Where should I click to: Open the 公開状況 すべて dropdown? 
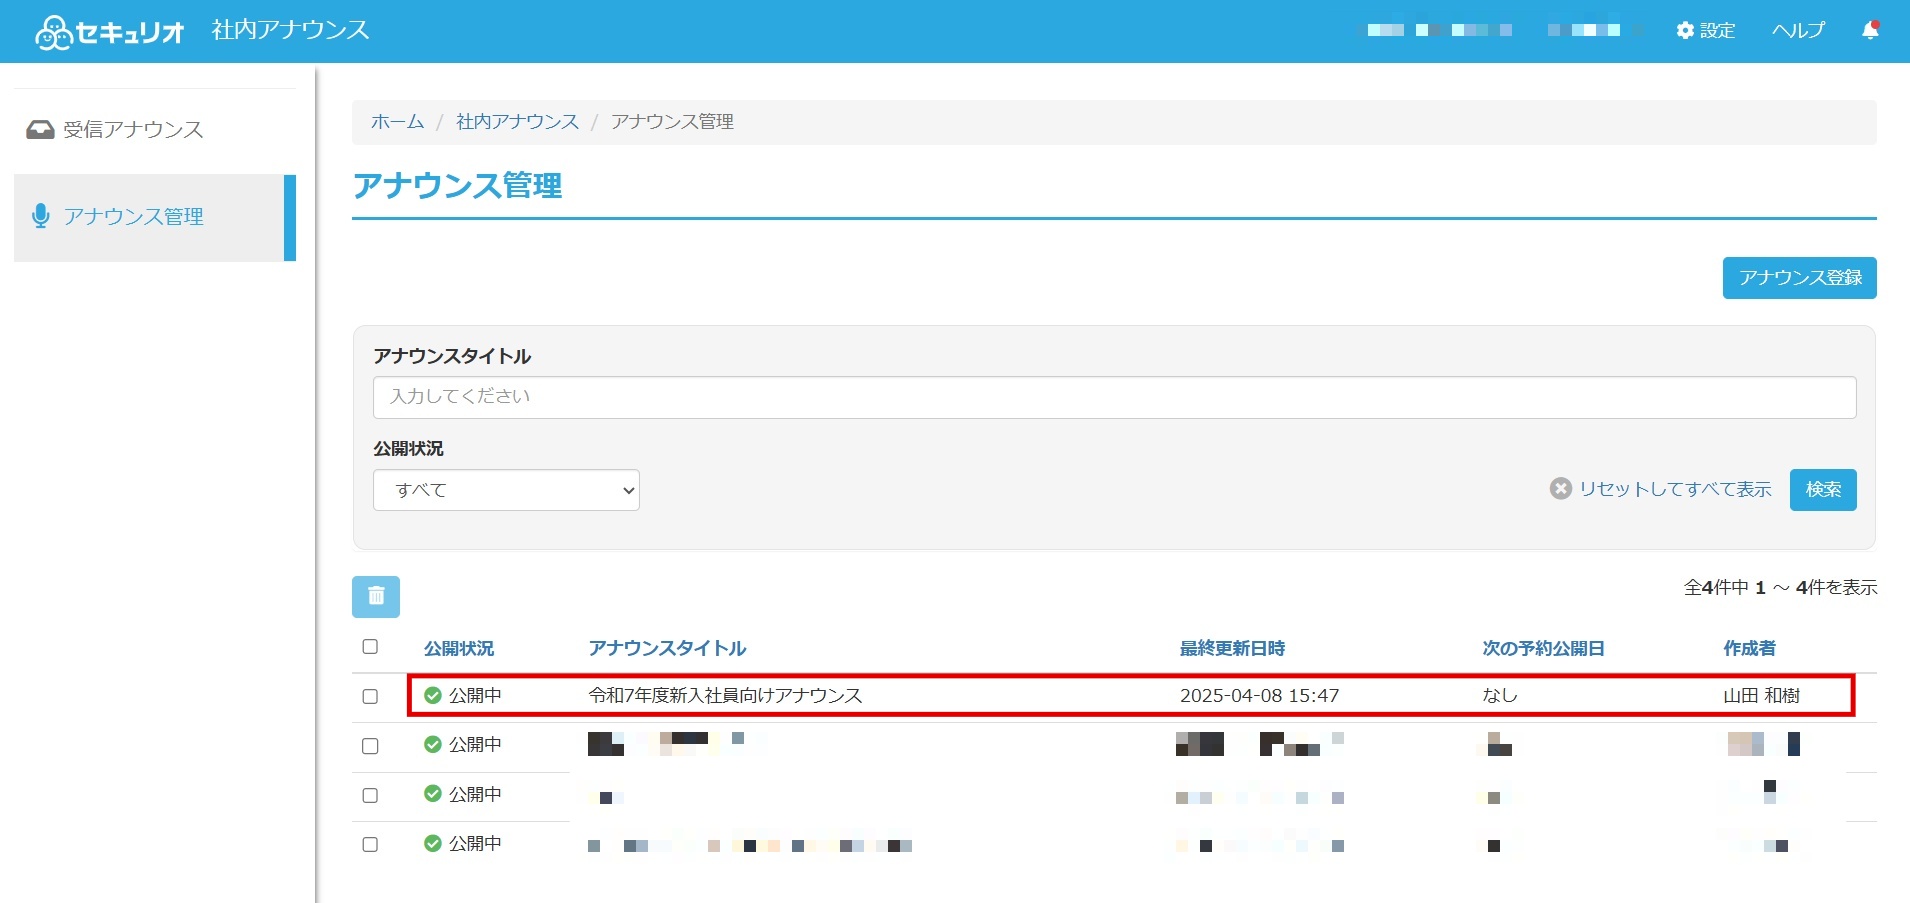506,490
